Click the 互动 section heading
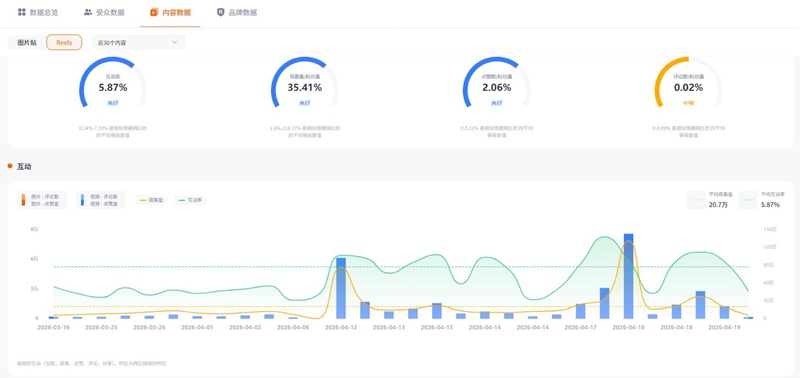800x378 pixels. pyautogui.click(x=24, y=166)
